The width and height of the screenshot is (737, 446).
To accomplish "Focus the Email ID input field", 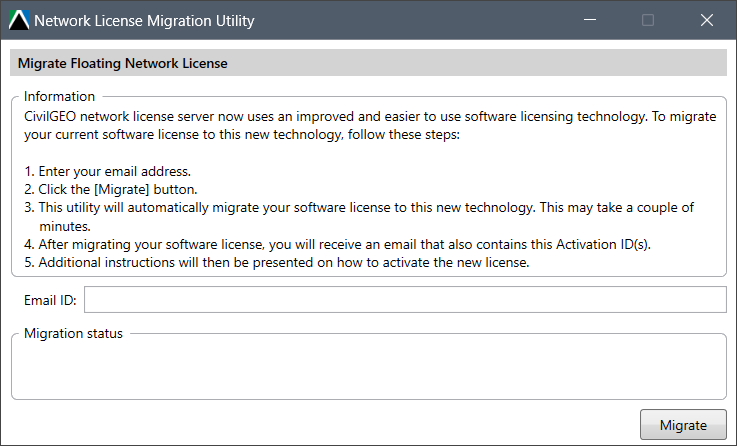I will 405,300.
